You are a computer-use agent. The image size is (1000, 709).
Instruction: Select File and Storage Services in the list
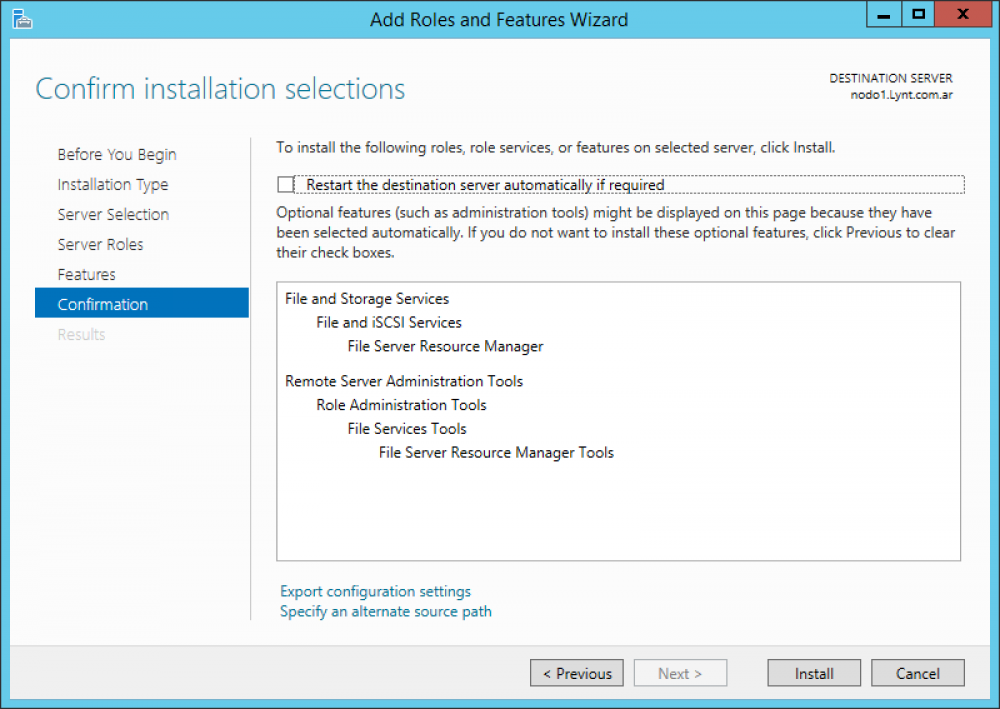pyautogui.click(x=367, y=298)
